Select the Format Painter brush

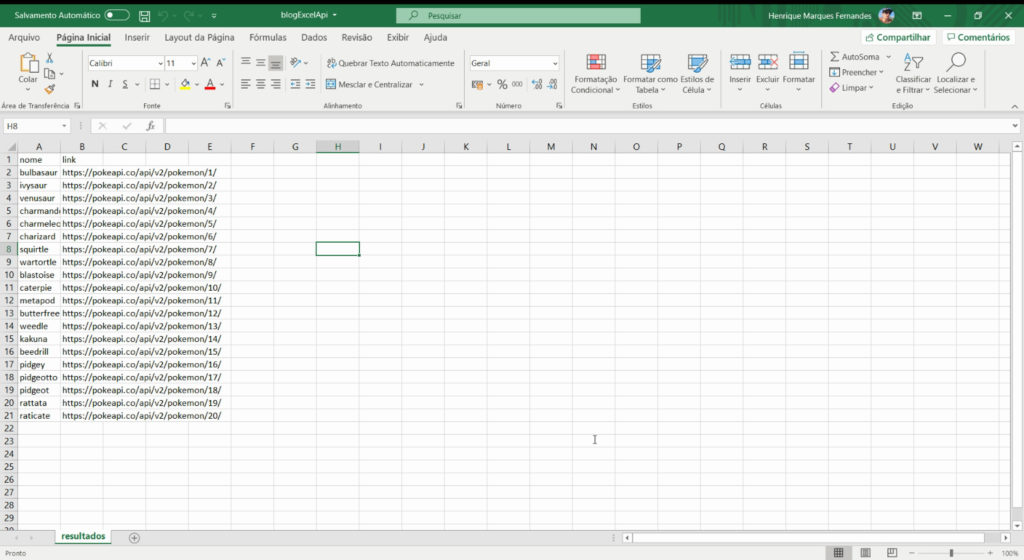(50, 89)
